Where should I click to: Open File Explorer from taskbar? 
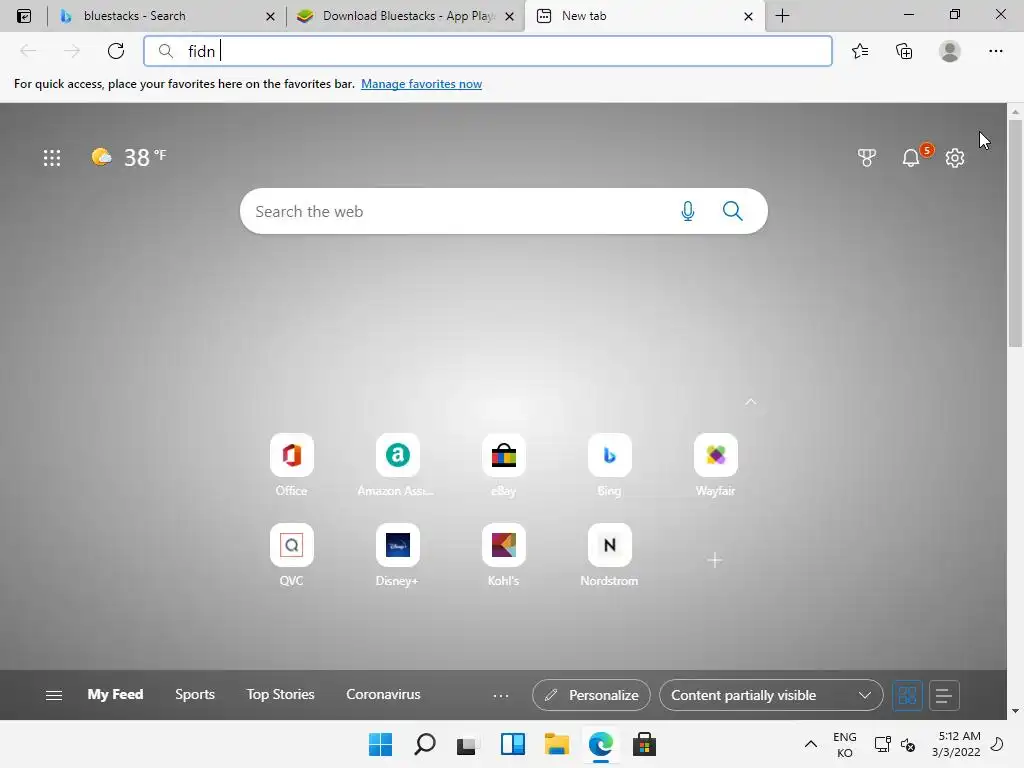click(556, 744)
